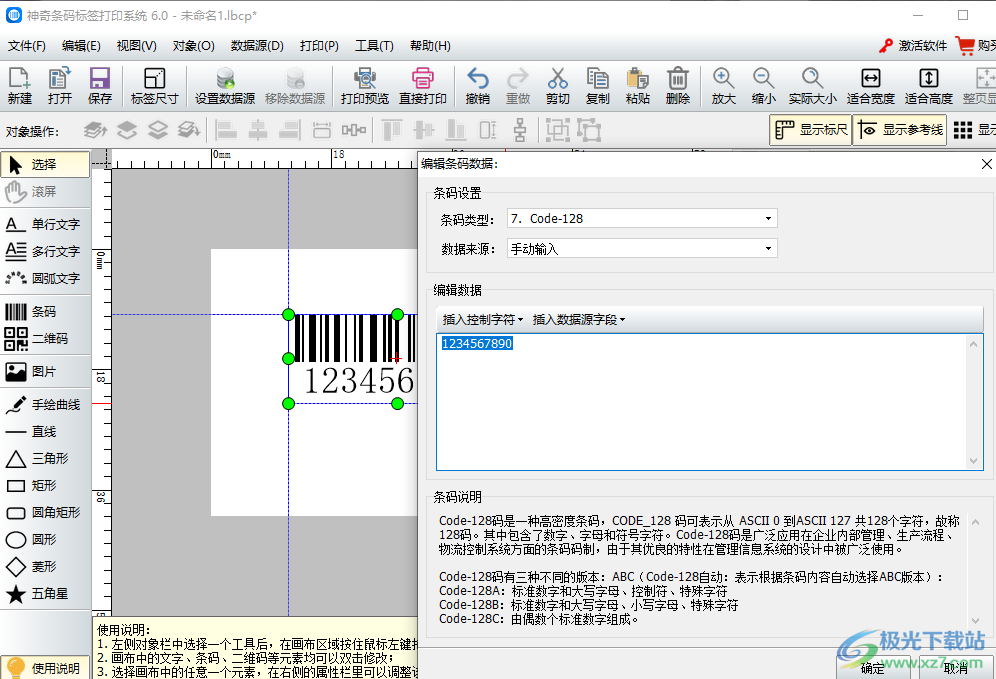Activate the 选择 pointer tool

point(44,165)
